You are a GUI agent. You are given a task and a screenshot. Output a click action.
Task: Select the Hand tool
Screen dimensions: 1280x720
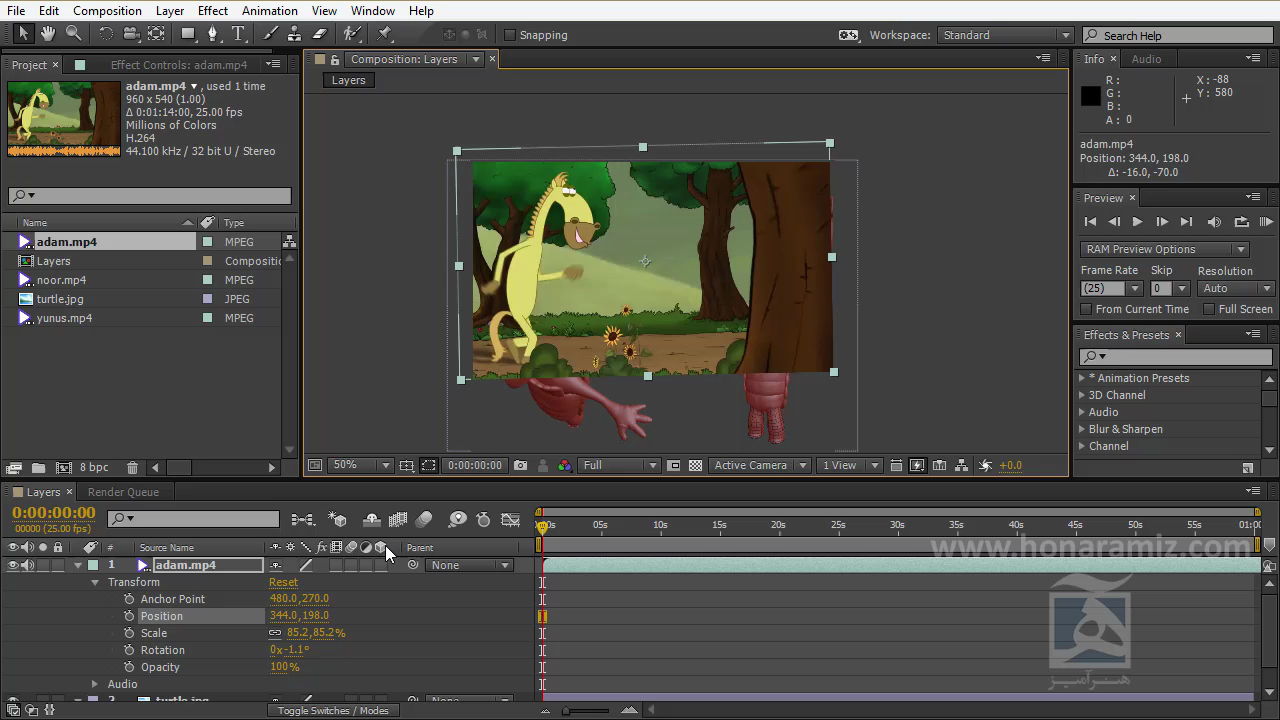click(48, 34)
